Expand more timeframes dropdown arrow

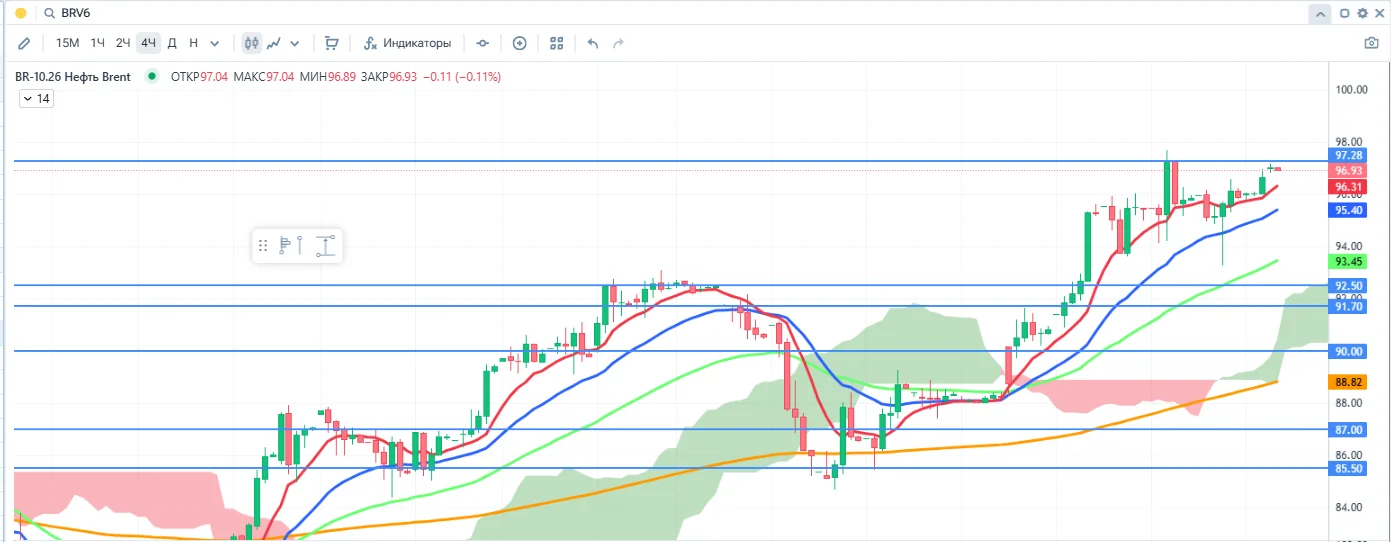coord(215,43)
